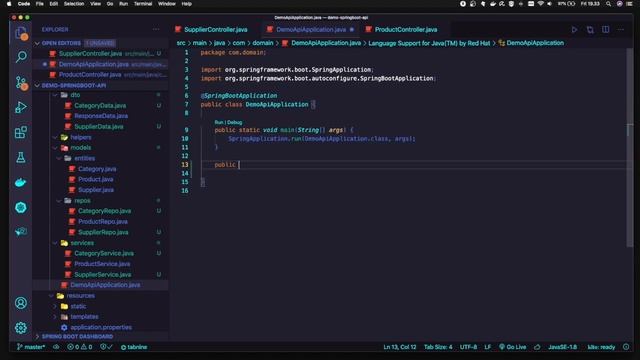Click UTF-8 encoding in status bar
This screenshot has height=360, width=640.
[x=468, y=347]
